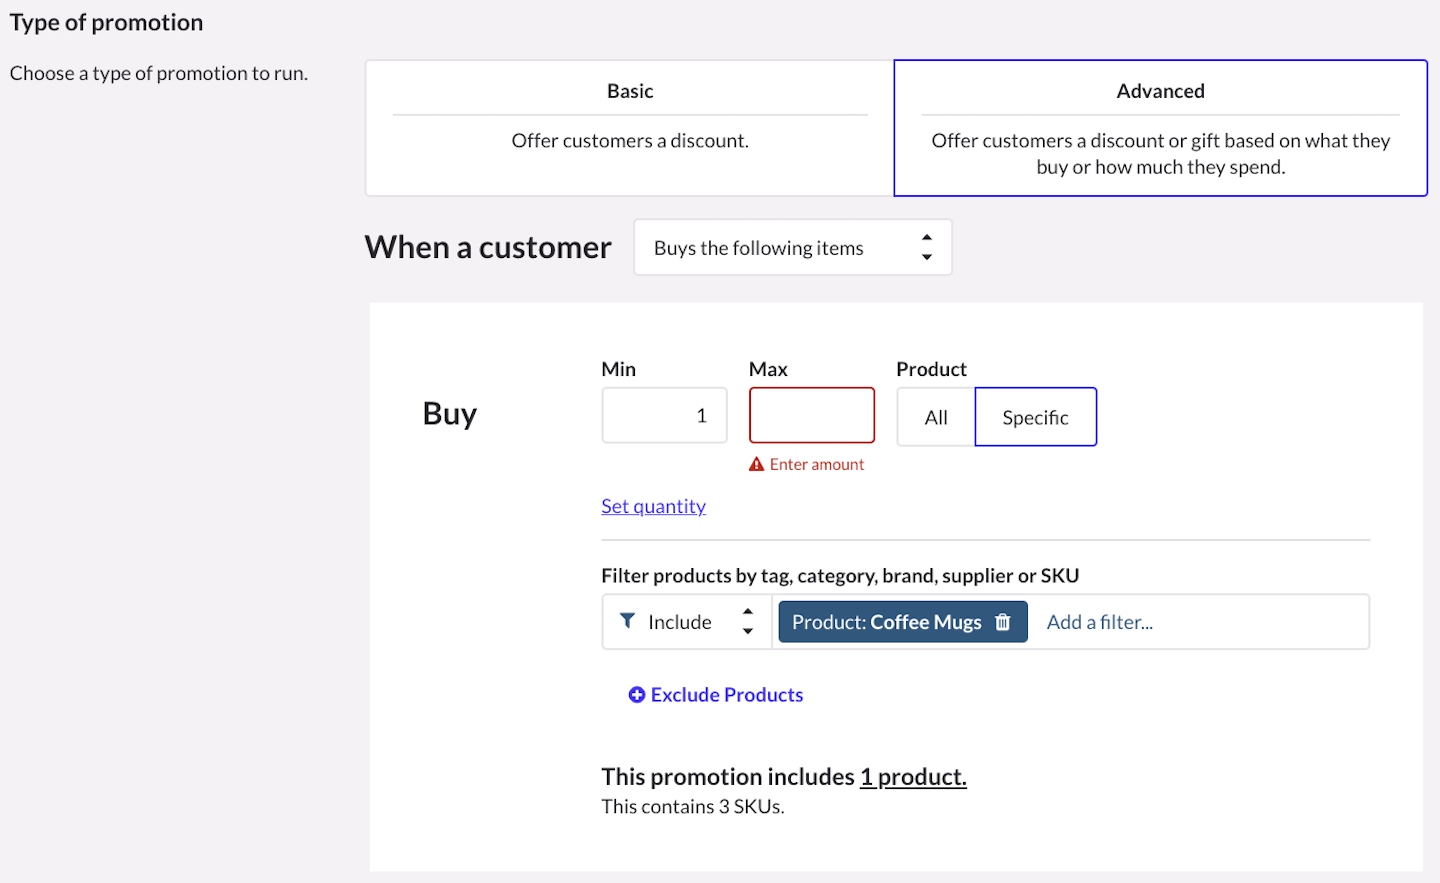Choose the All products option
Viewport: 1440px width, 883px height.
(936, 417)
